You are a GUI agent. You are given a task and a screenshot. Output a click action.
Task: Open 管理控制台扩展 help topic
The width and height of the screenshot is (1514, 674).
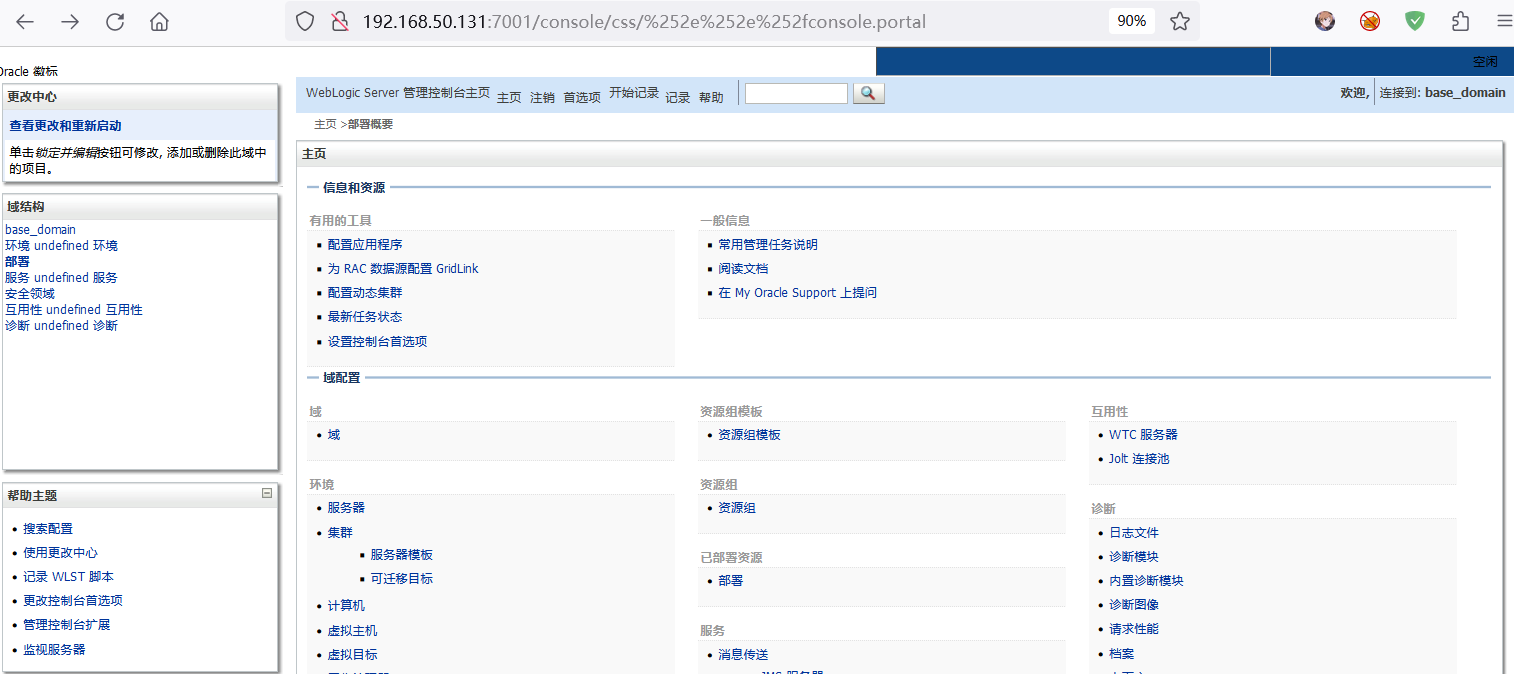(x=67, y=625)
